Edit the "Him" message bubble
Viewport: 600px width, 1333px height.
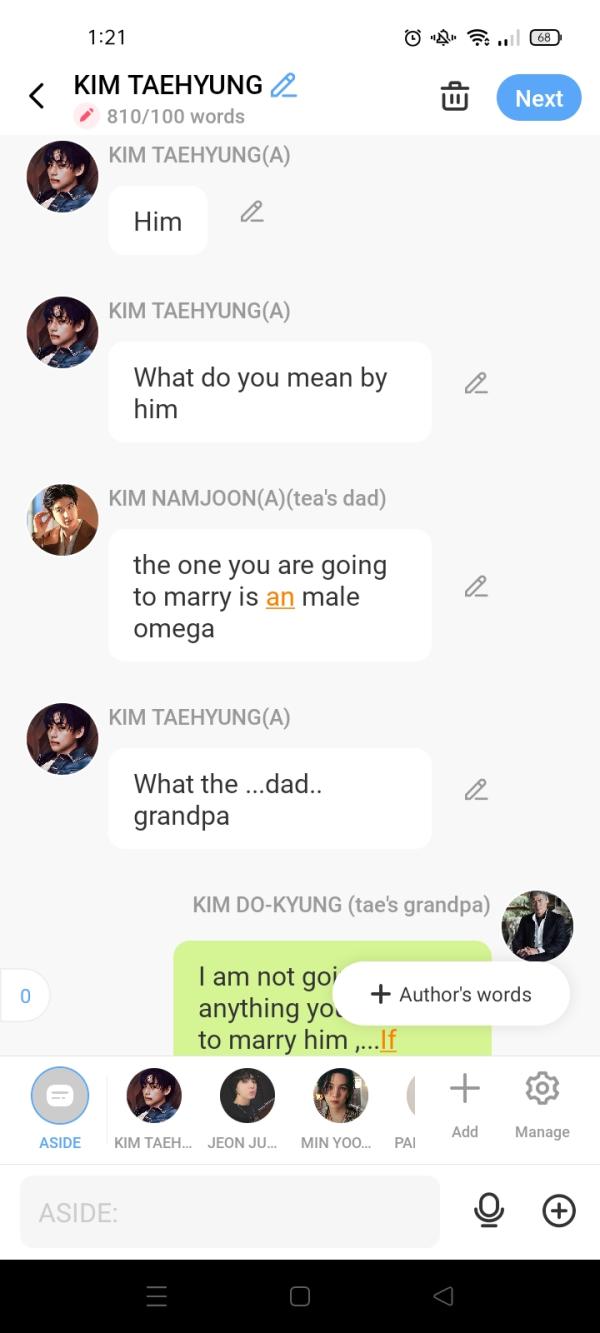[252, 212]
